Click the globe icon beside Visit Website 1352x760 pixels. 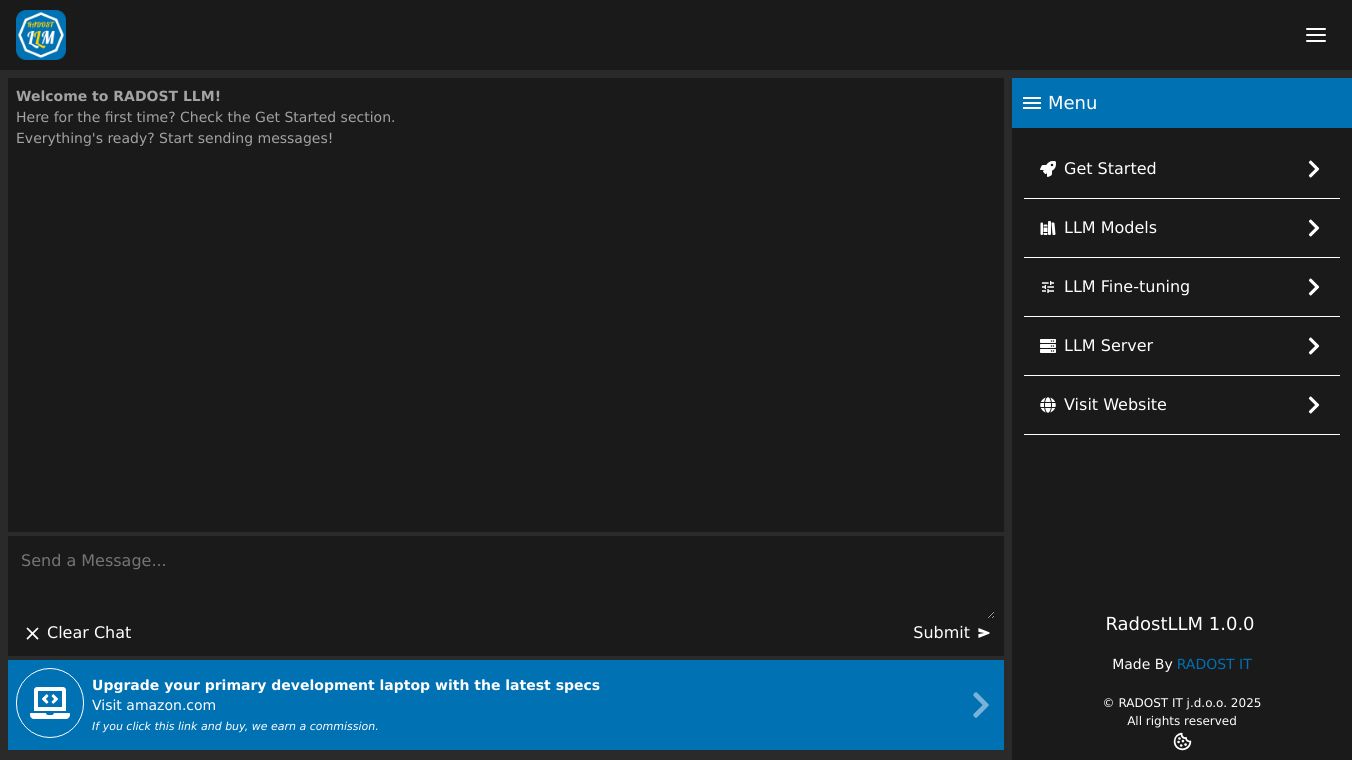[x=1048, y=405]
